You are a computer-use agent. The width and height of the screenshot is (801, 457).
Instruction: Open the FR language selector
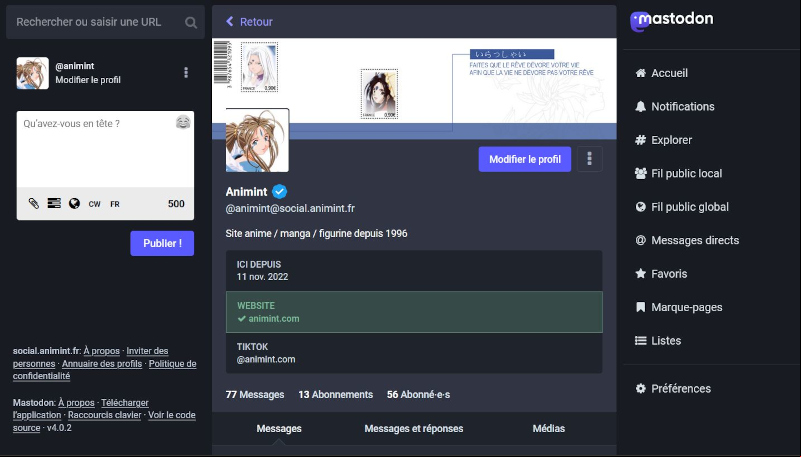point(115,204)
